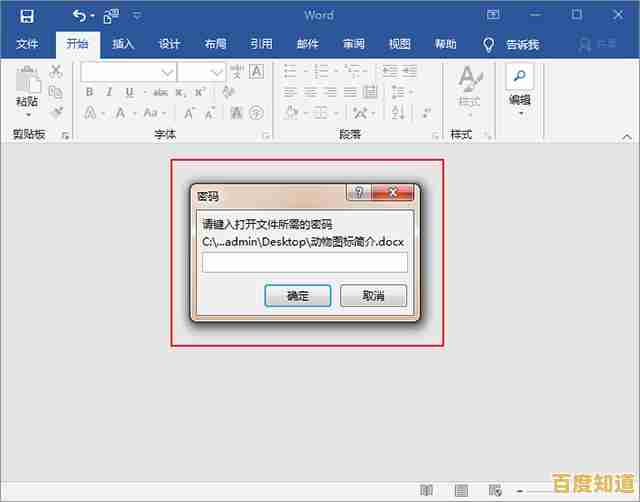Expand the font size dropdown
The image size is (640, 502).
click(x=217, y=72)
